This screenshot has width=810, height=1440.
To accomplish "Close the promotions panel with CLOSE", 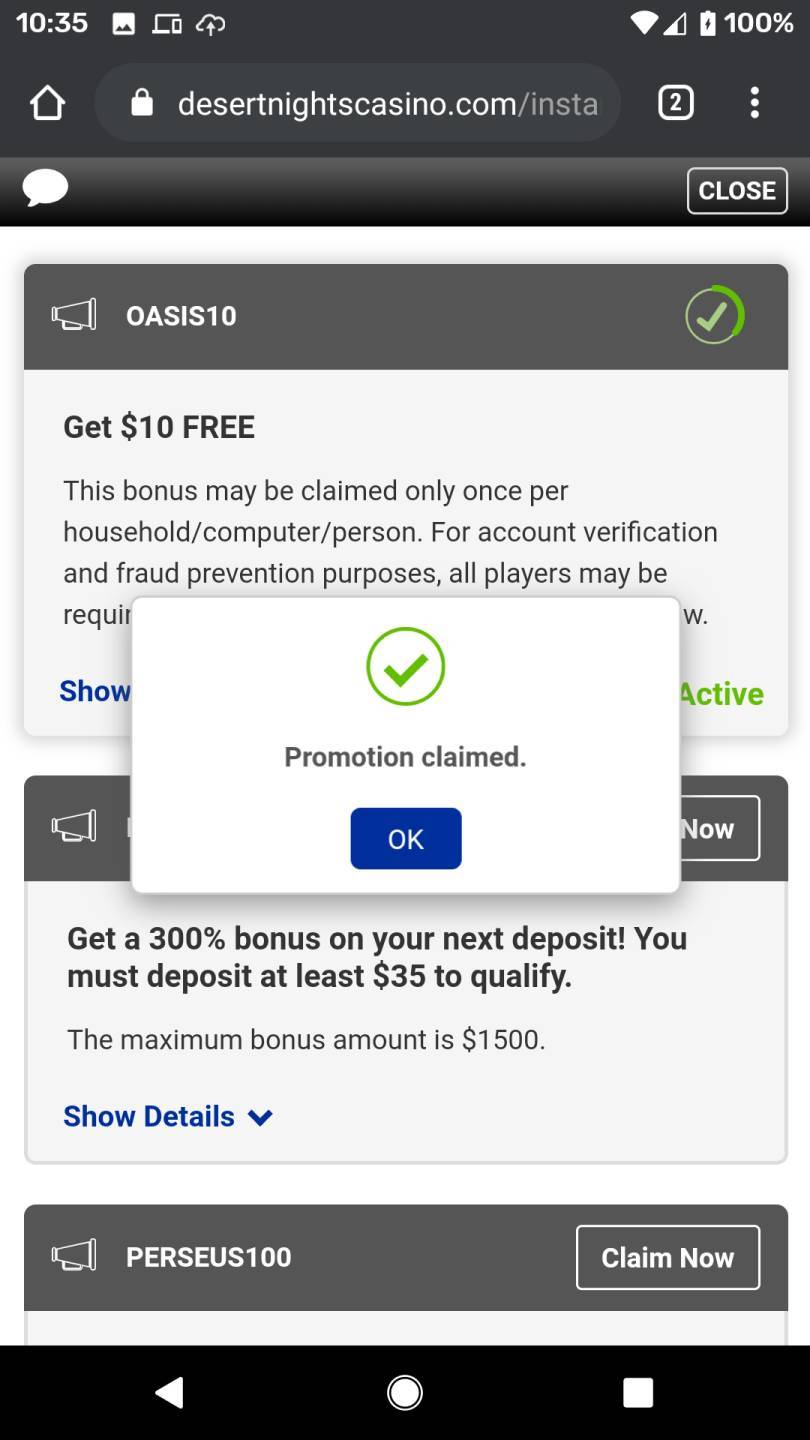I will (737, 190).
